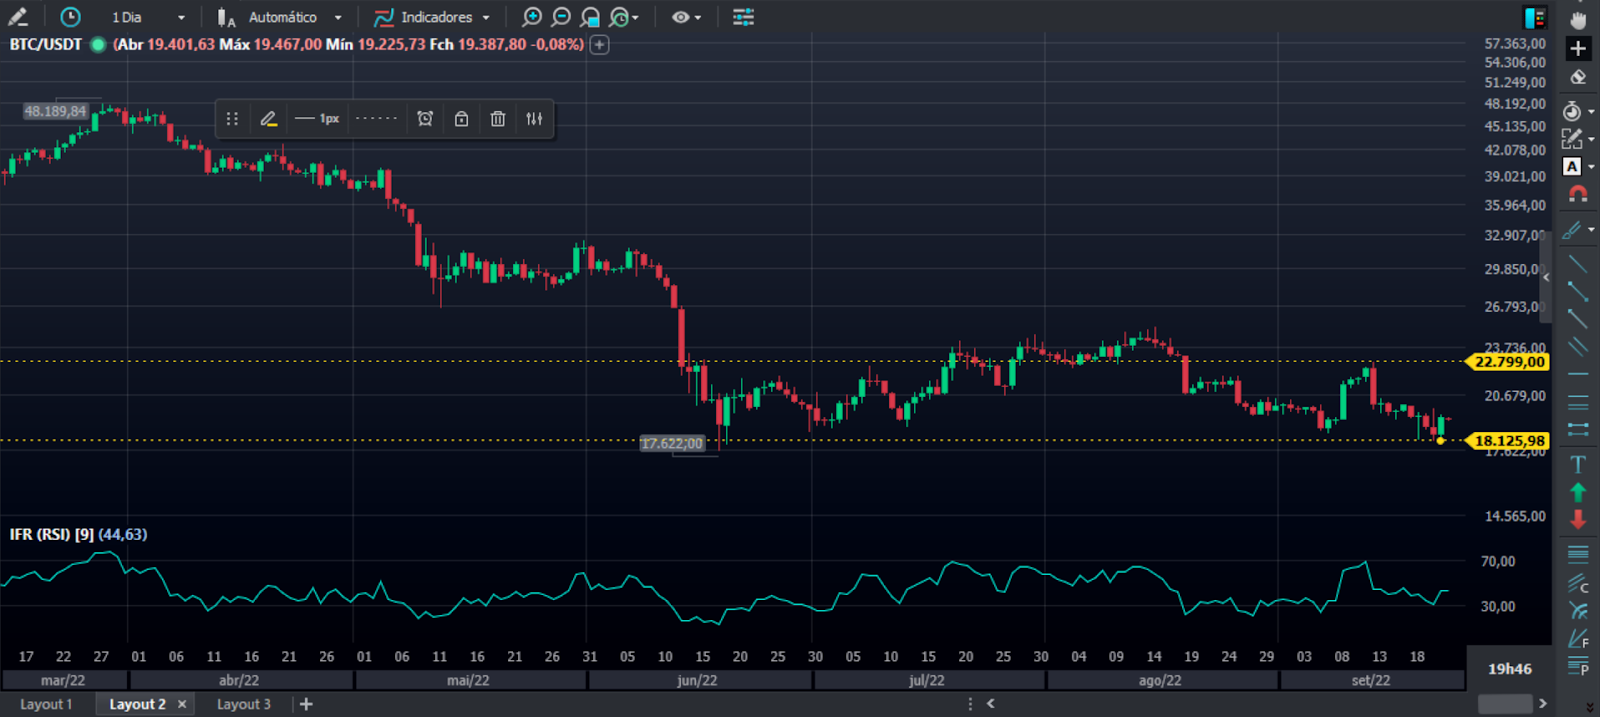Set an alarm on the selected line
The height and width of the screenshot is (717, 1600).
pyautogui.click(x=425, y=119)
